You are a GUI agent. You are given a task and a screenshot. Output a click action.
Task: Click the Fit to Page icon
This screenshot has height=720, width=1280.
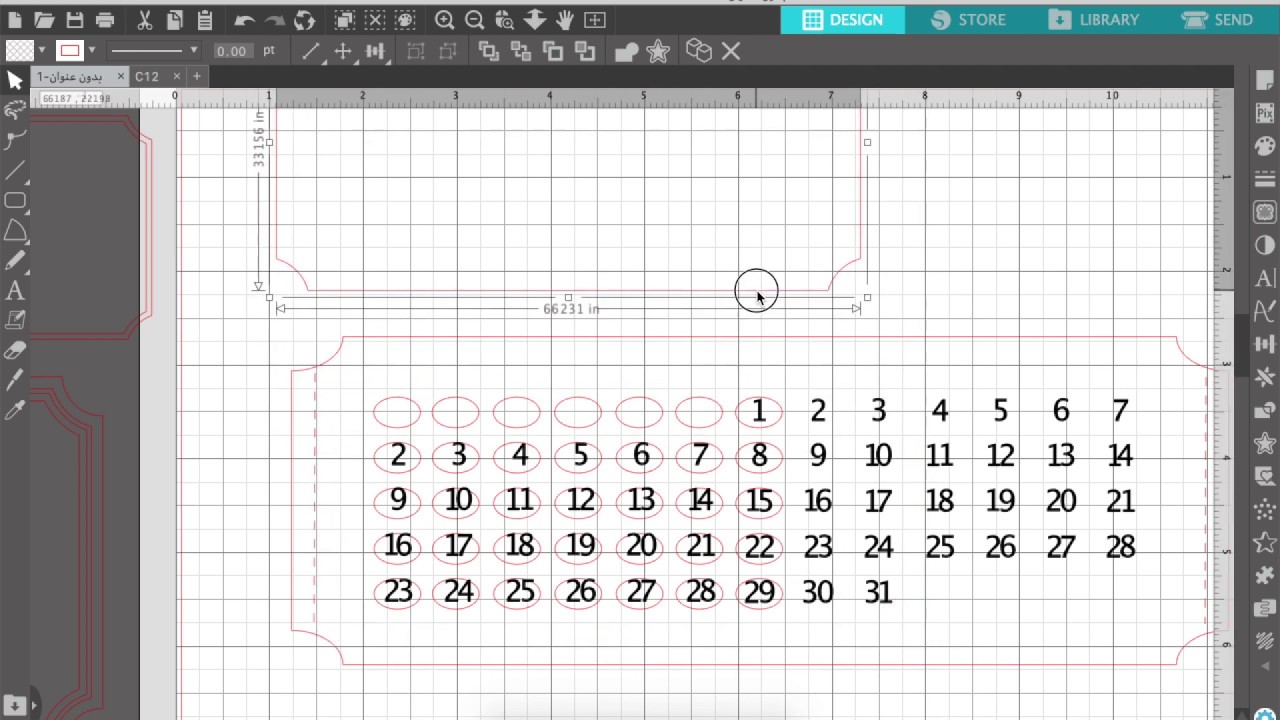click(595, 19)
